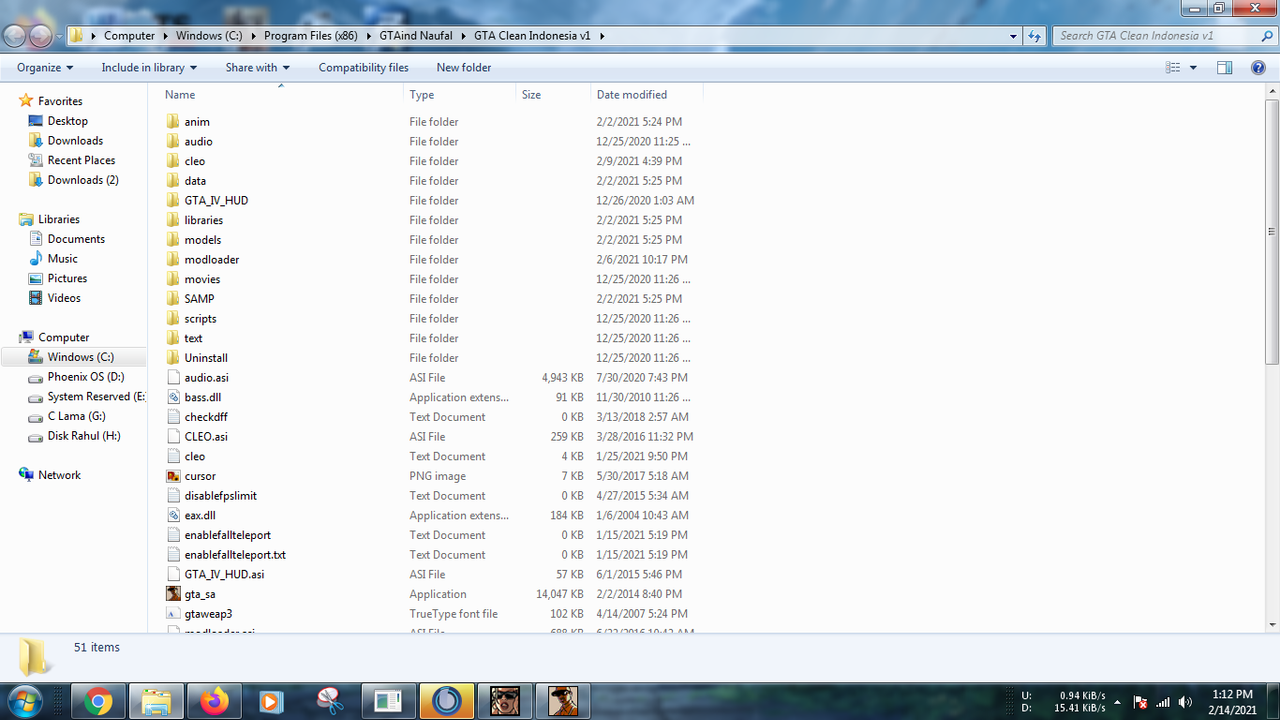Select the eax.dll file icon
Viewport: 1280px width, 720px height.
[x=173, y=515]
